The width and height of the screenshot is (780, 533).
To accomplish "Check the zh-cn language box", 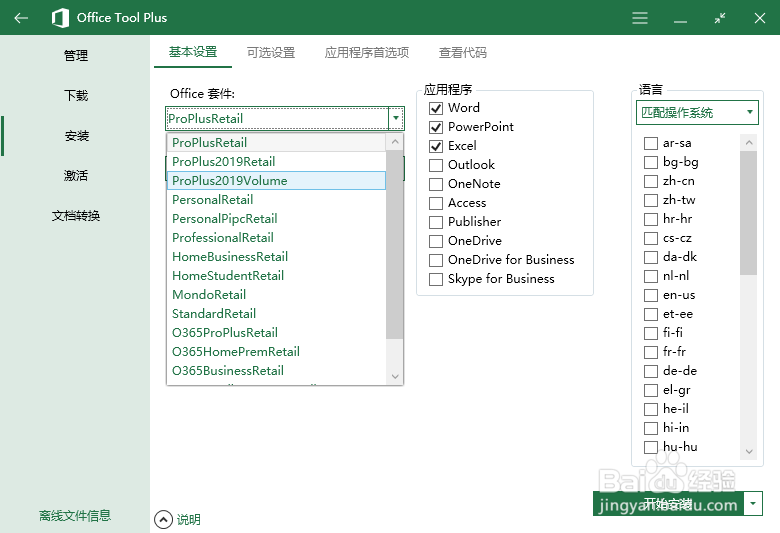I will click(651, 181).
